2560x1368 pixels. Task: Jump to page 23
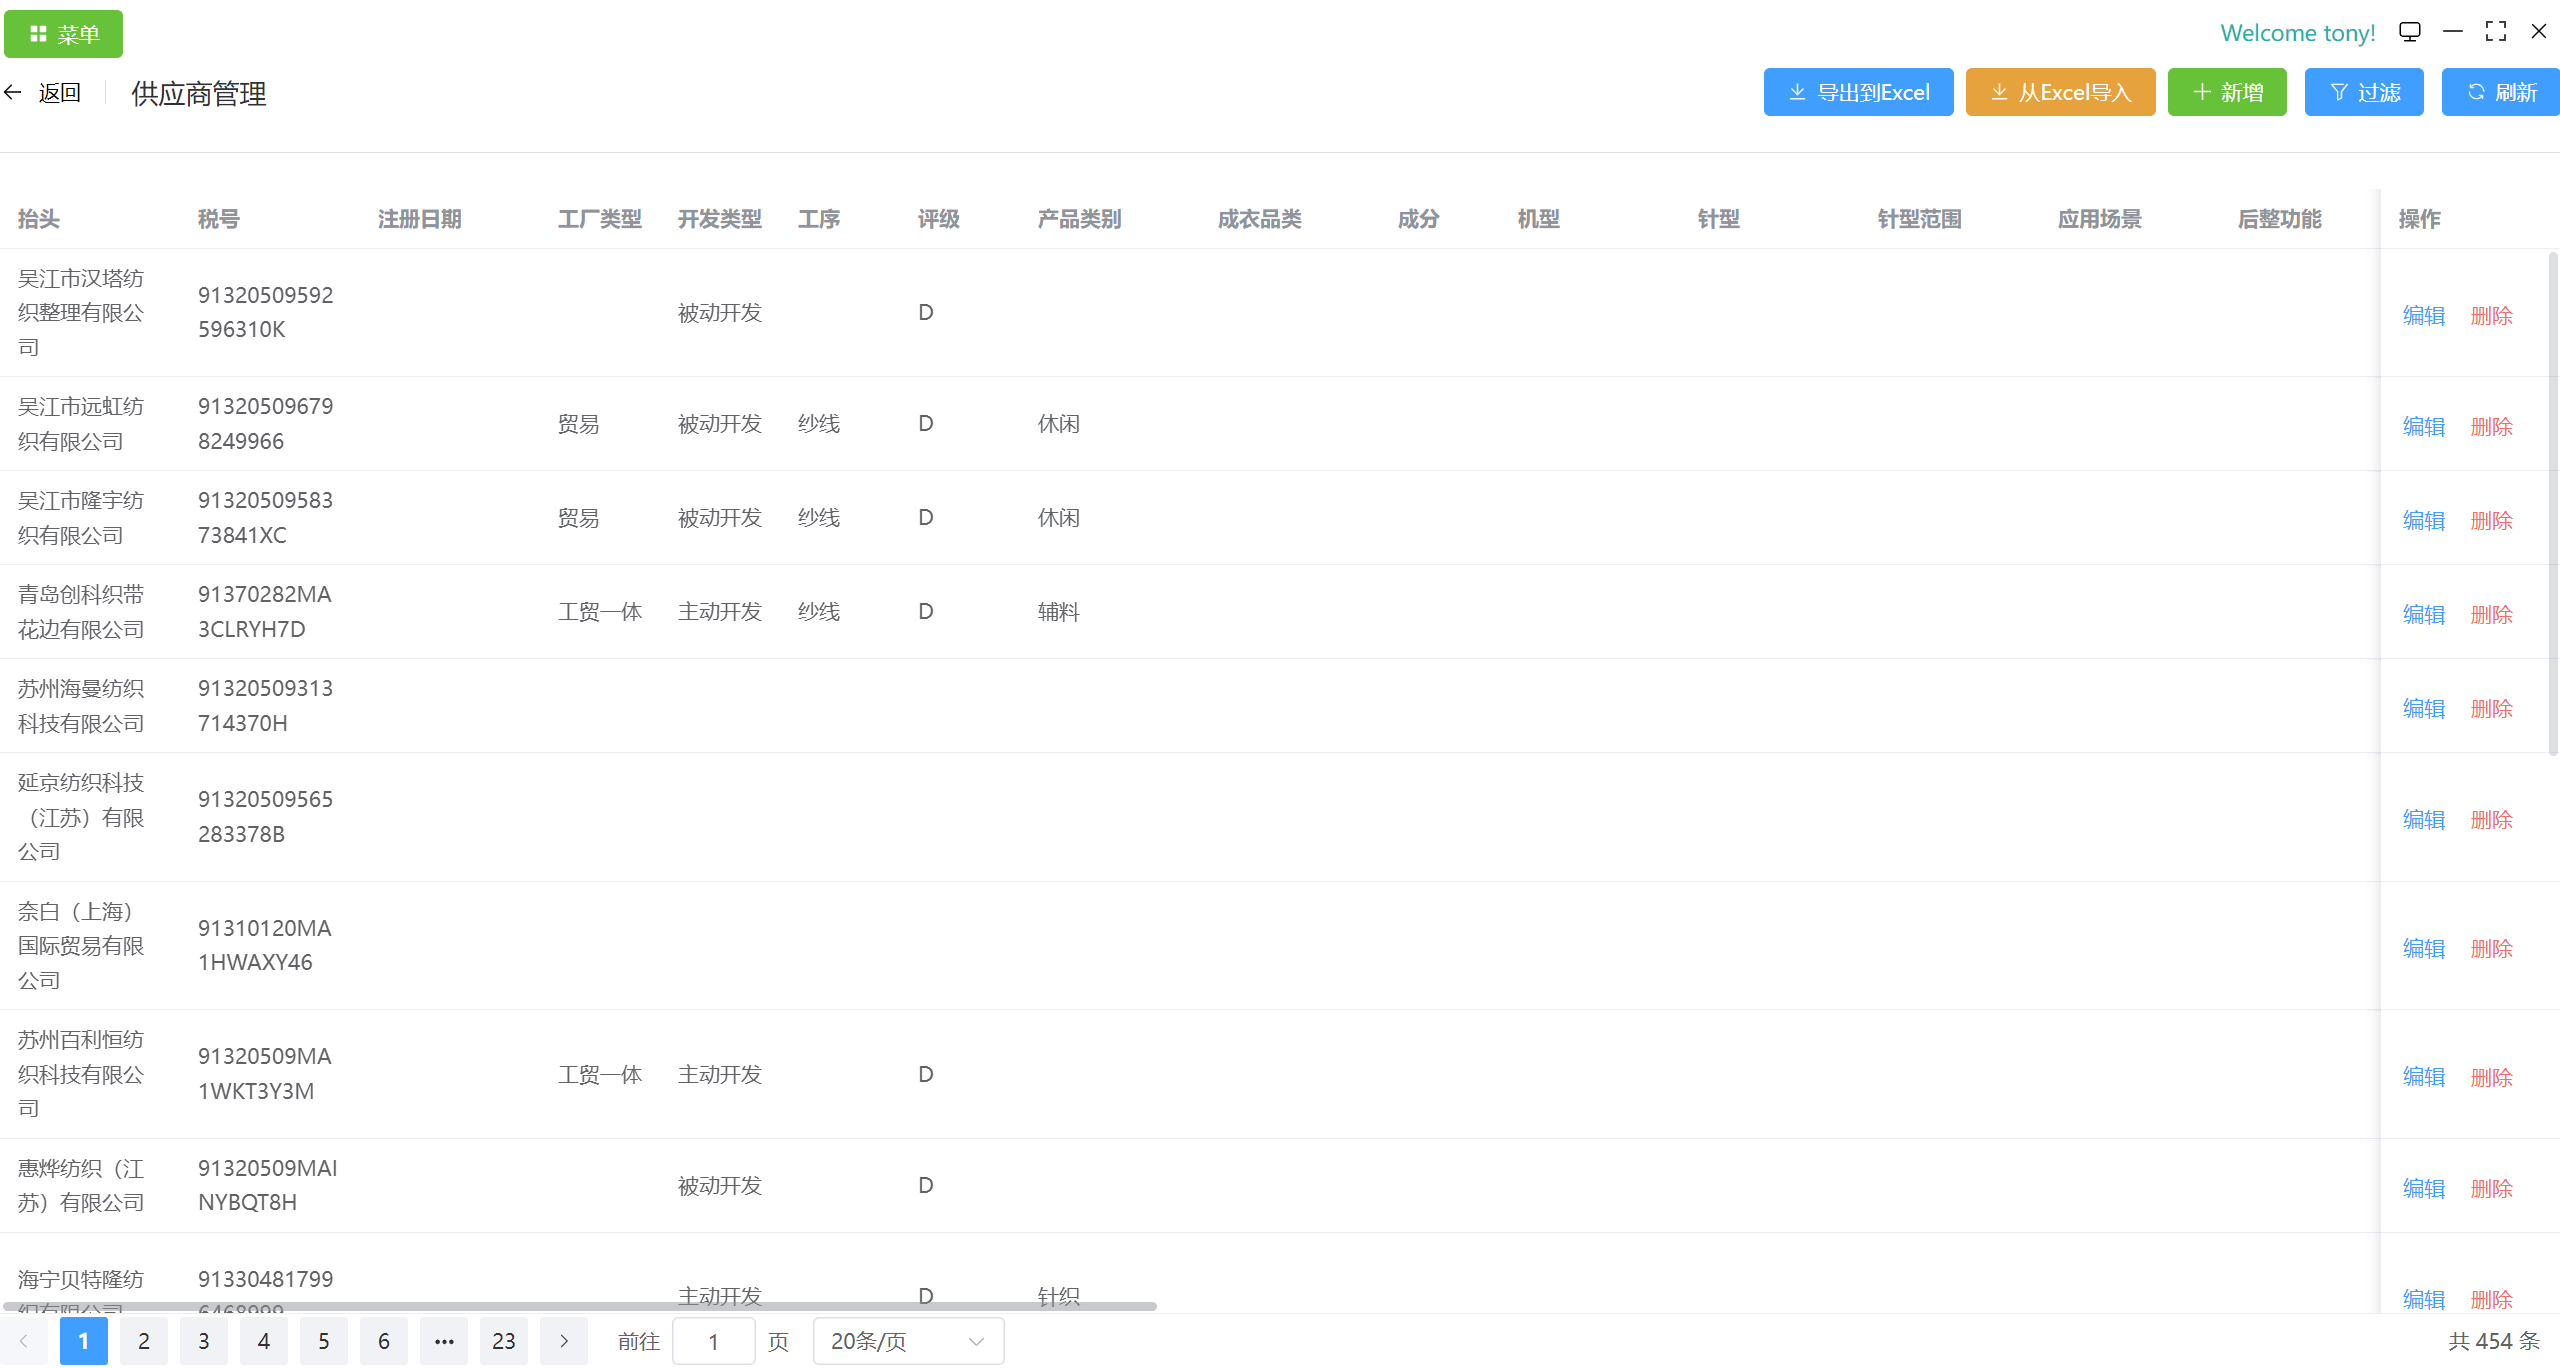click(x=504, y=1341)
